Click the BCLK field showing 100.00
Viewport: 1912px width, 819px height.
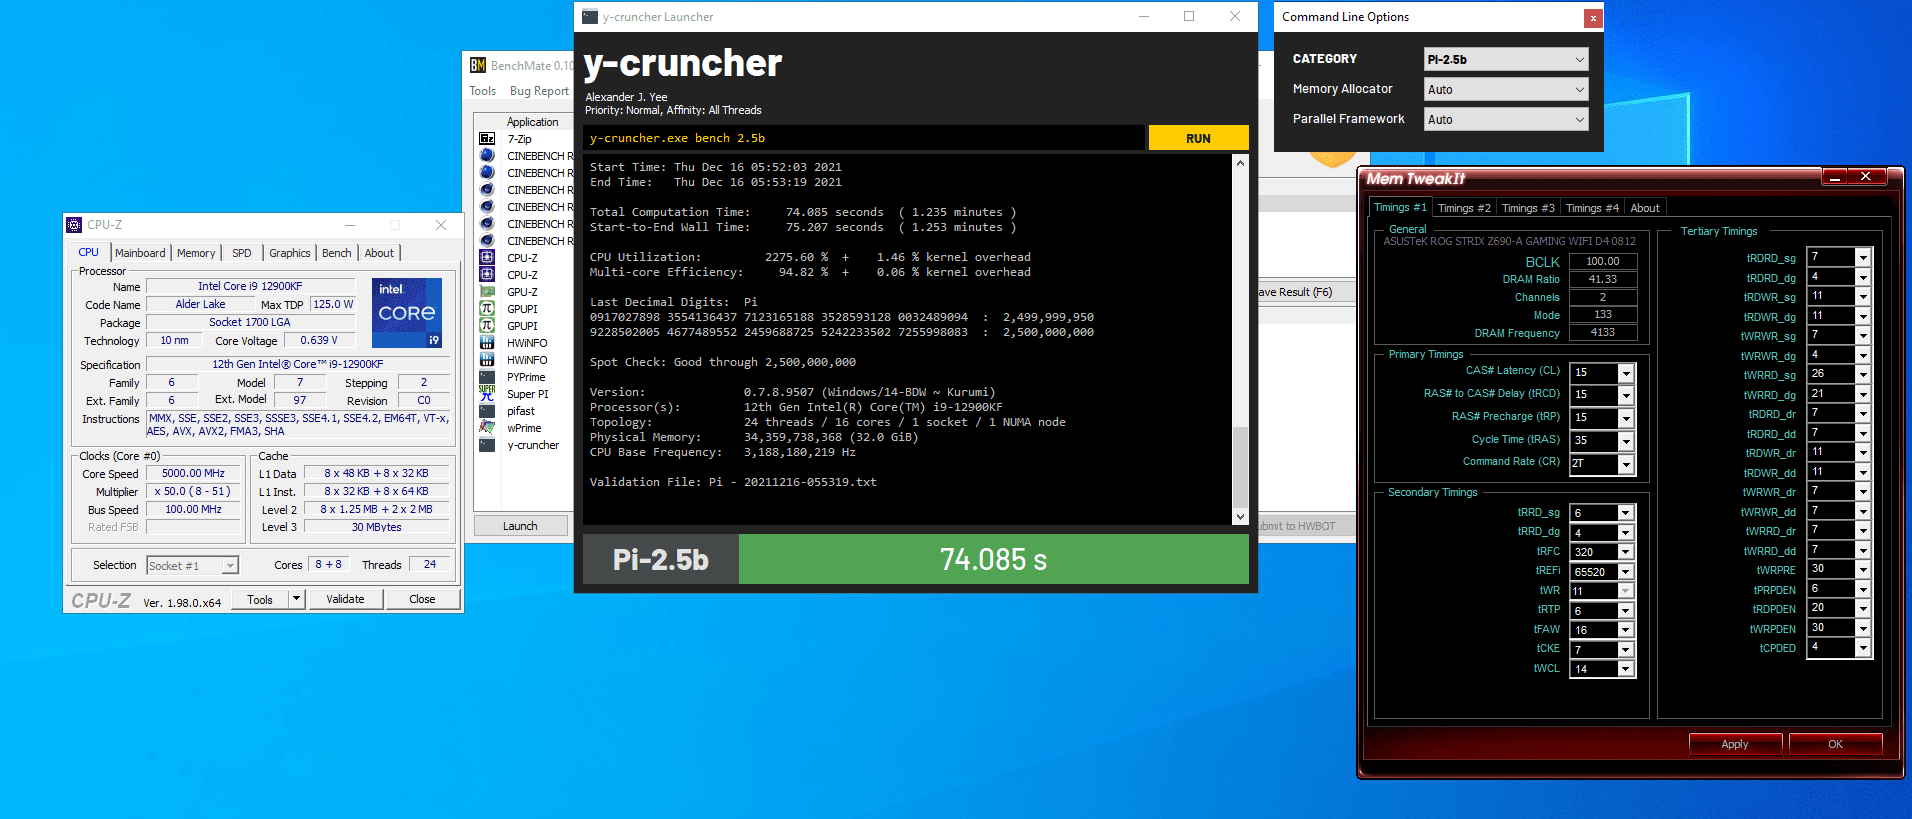coord(1603,261)
